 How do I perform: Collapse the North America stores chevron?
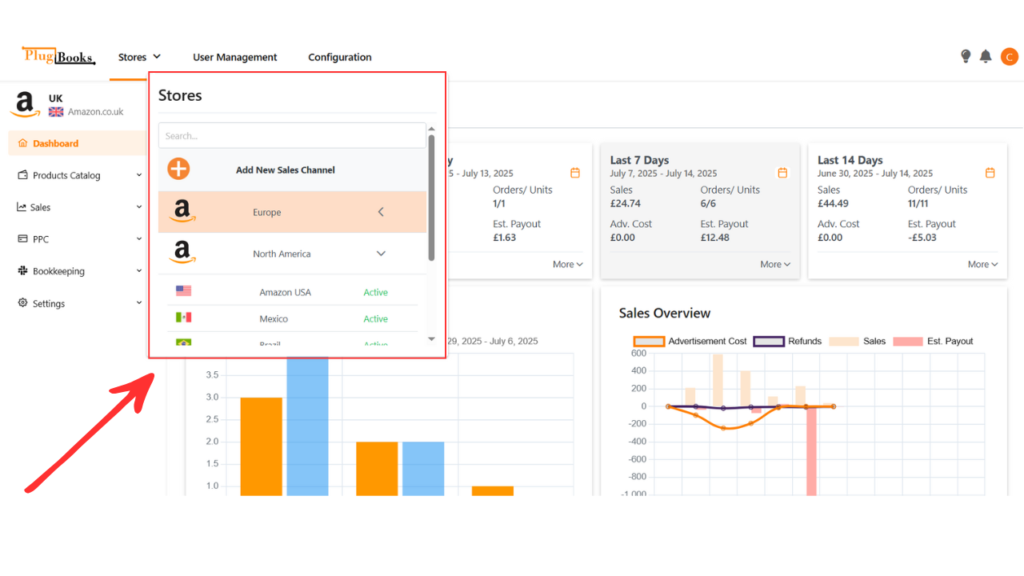(x=381, y=253)
